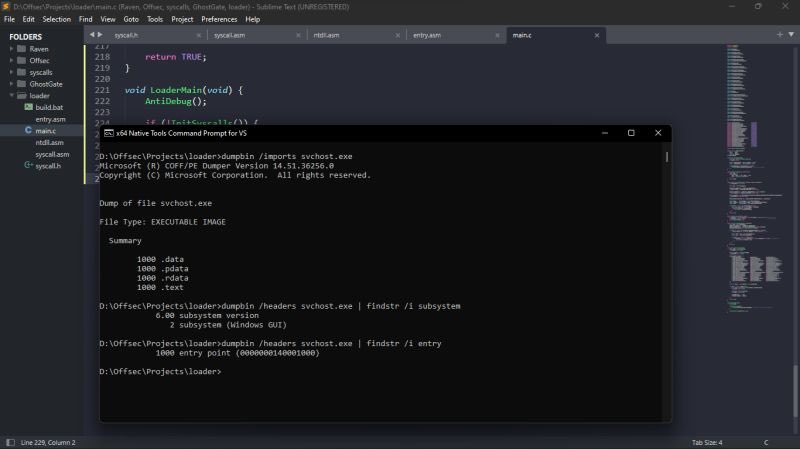Open ntdll.asm in the sidebar
Viewport: 800px width, 449px height.
49,142
